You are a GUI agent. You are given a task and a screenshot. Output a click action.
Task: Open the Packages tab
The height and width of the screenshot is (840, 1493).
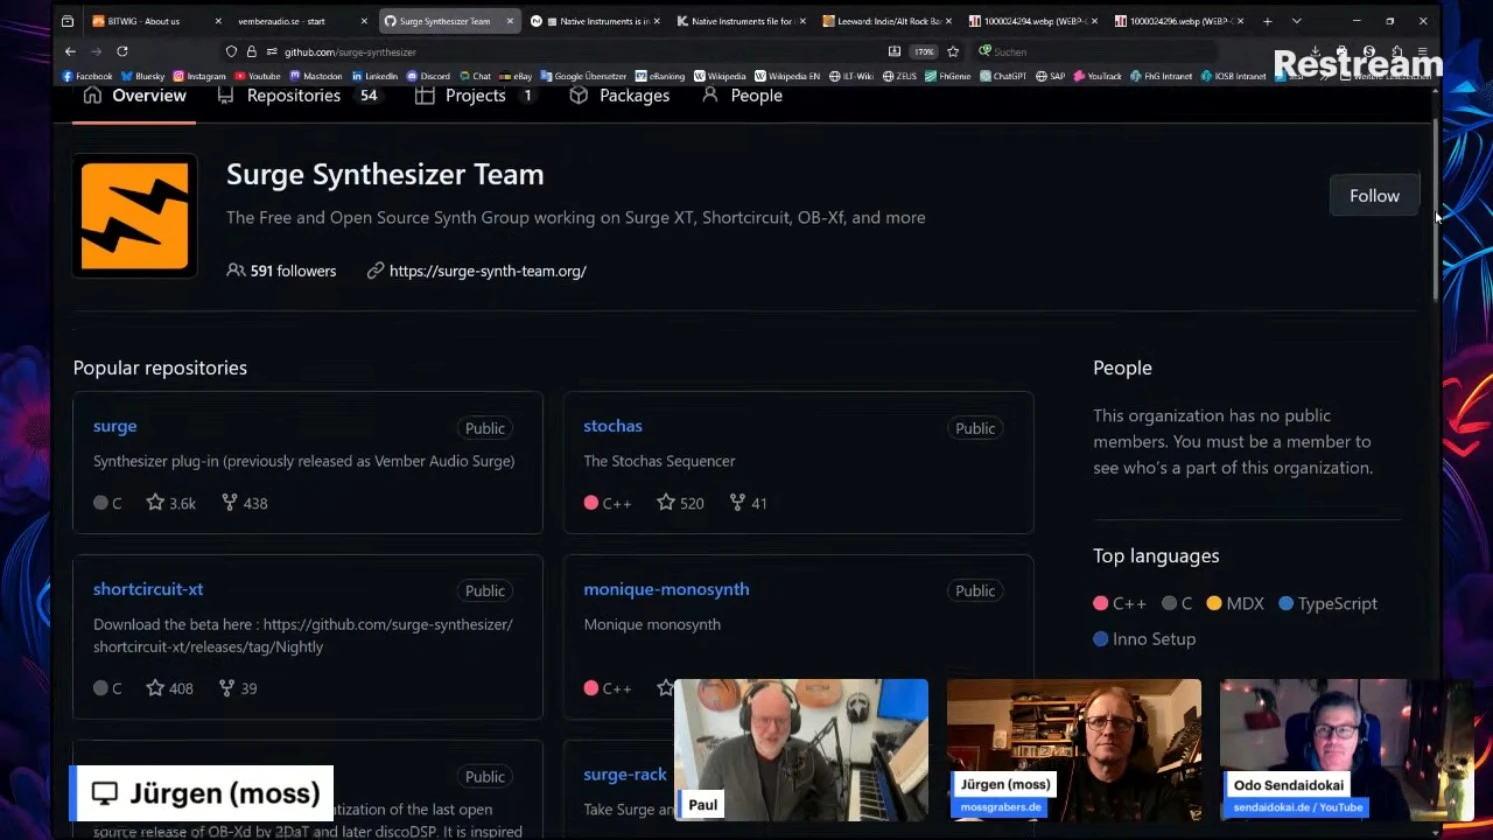[619, 96]
